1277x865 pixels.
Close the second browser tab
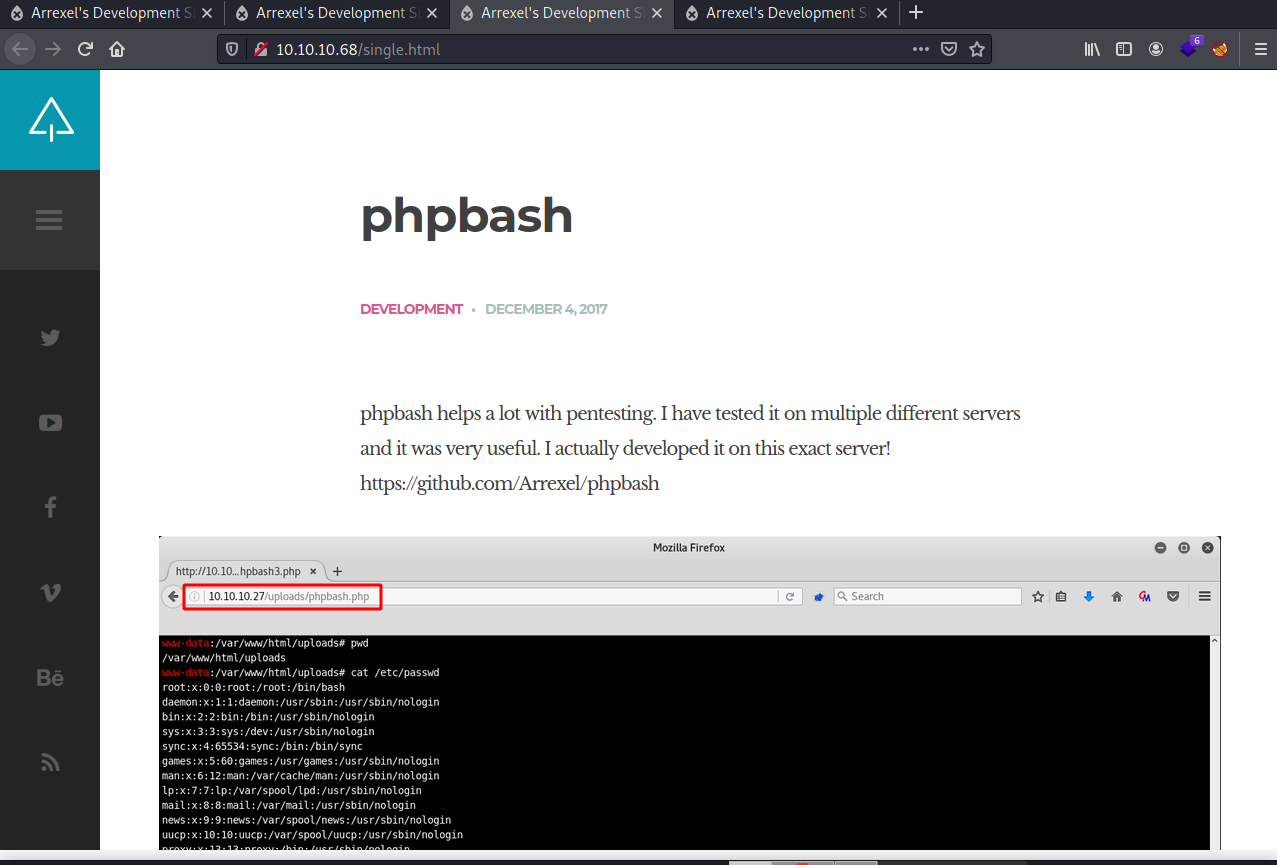(x=431, y=13)
